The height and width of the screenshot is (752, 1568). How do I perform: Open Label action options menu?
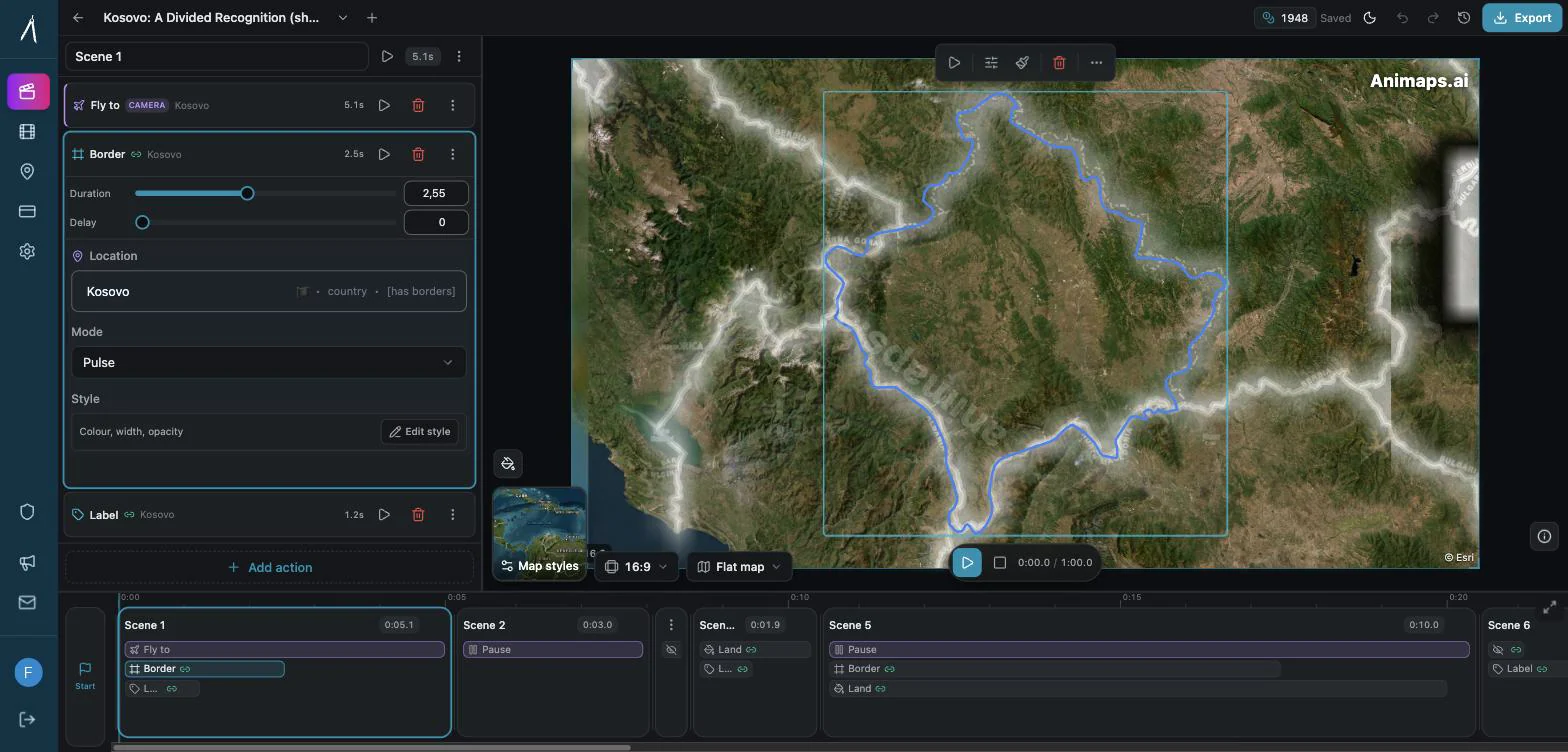point(452,514)
